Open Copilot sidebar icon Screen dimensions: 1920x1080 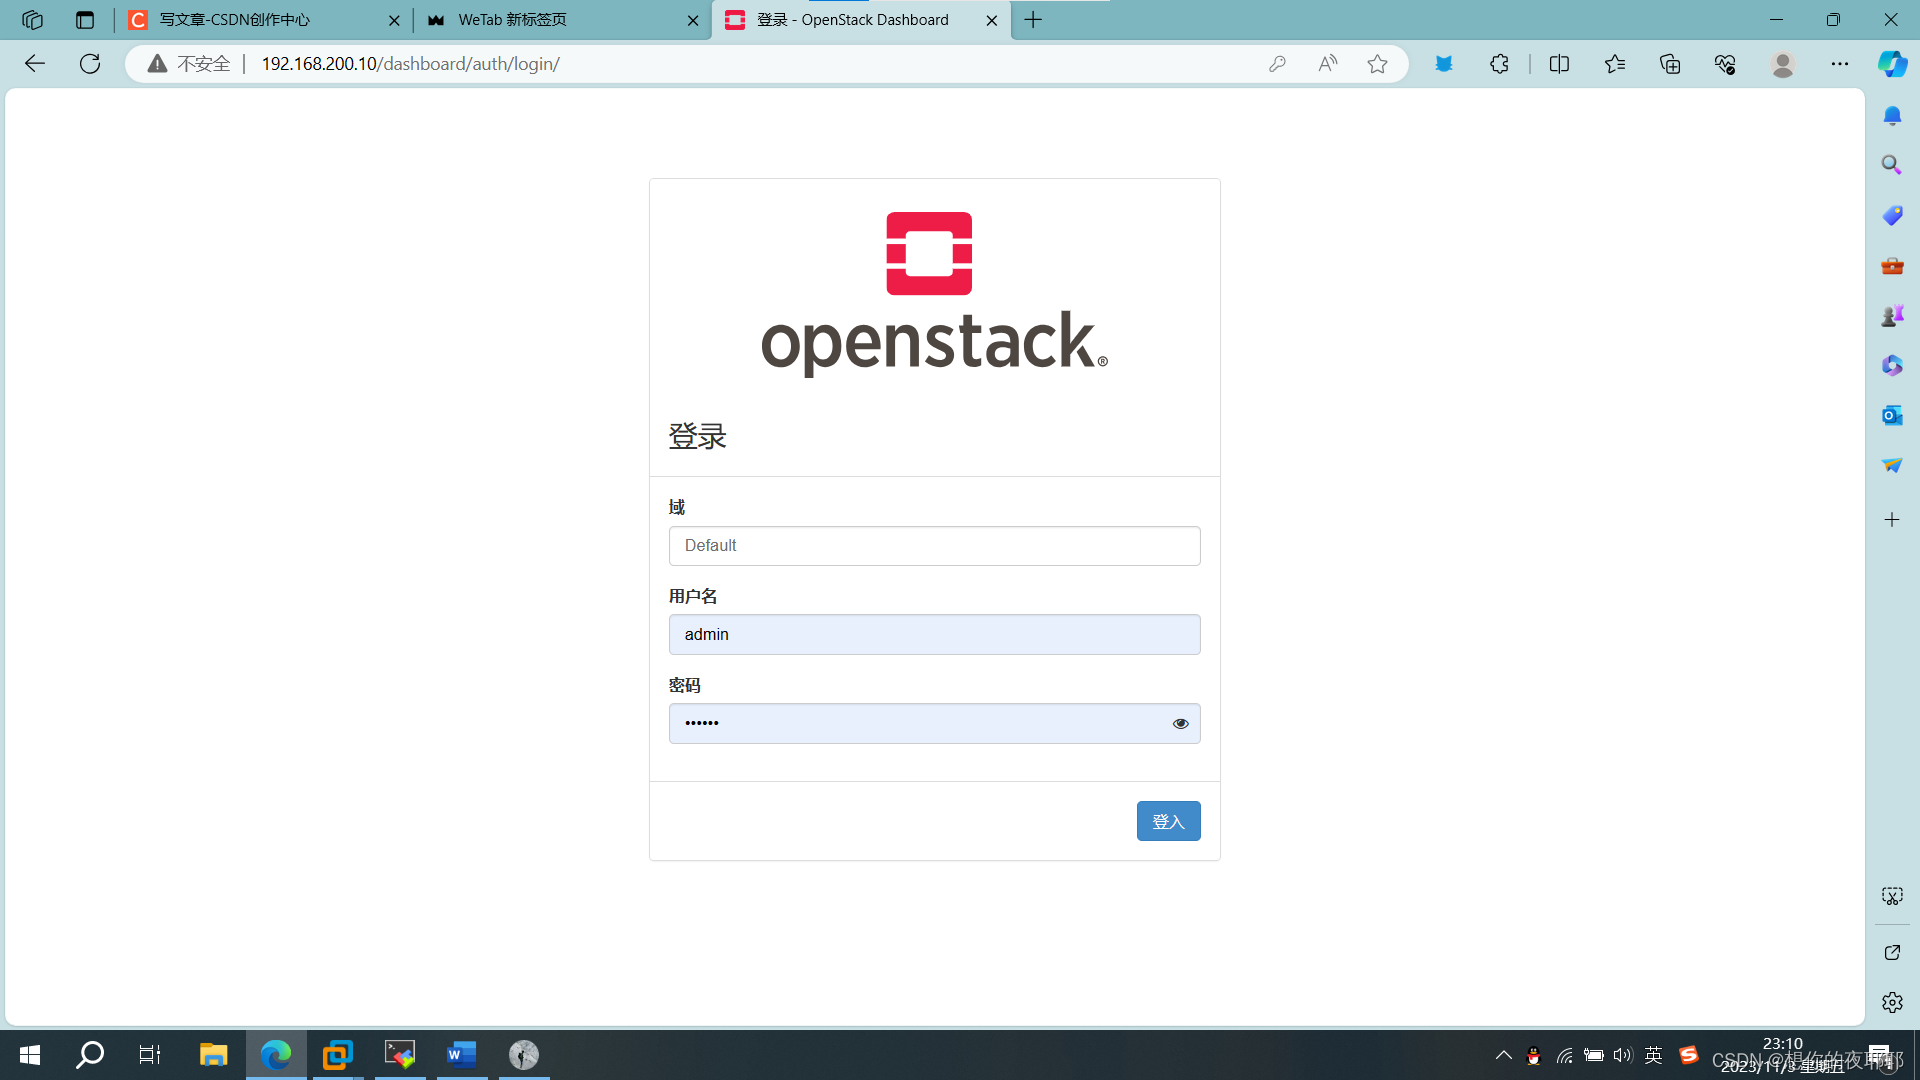coord(1892,64)
